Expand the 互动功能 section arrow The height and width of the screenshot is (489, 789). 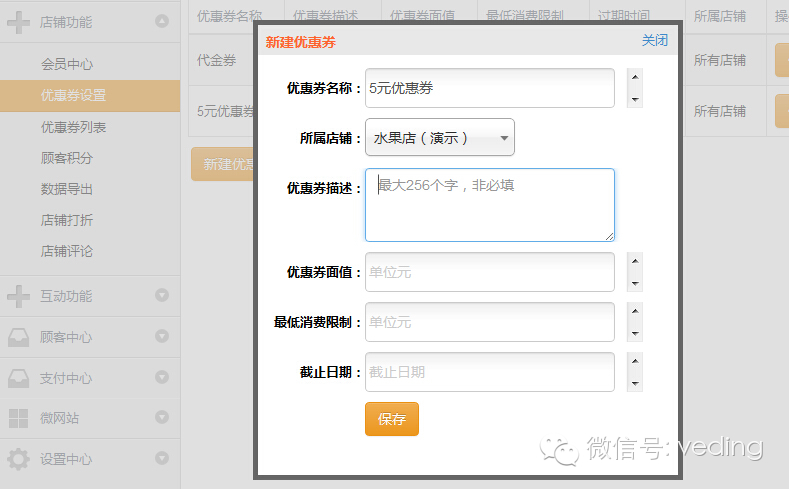(162, 295)
